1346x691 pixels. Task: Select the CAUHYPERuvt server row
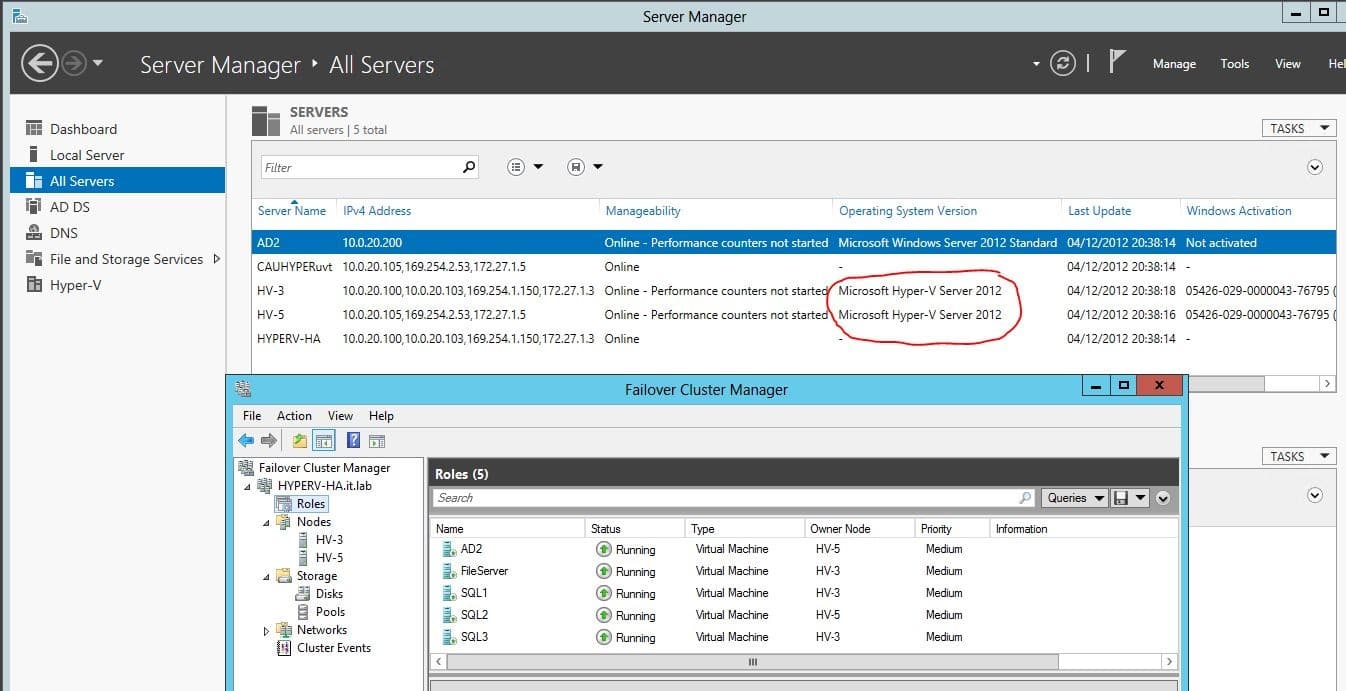coord(794,267)
